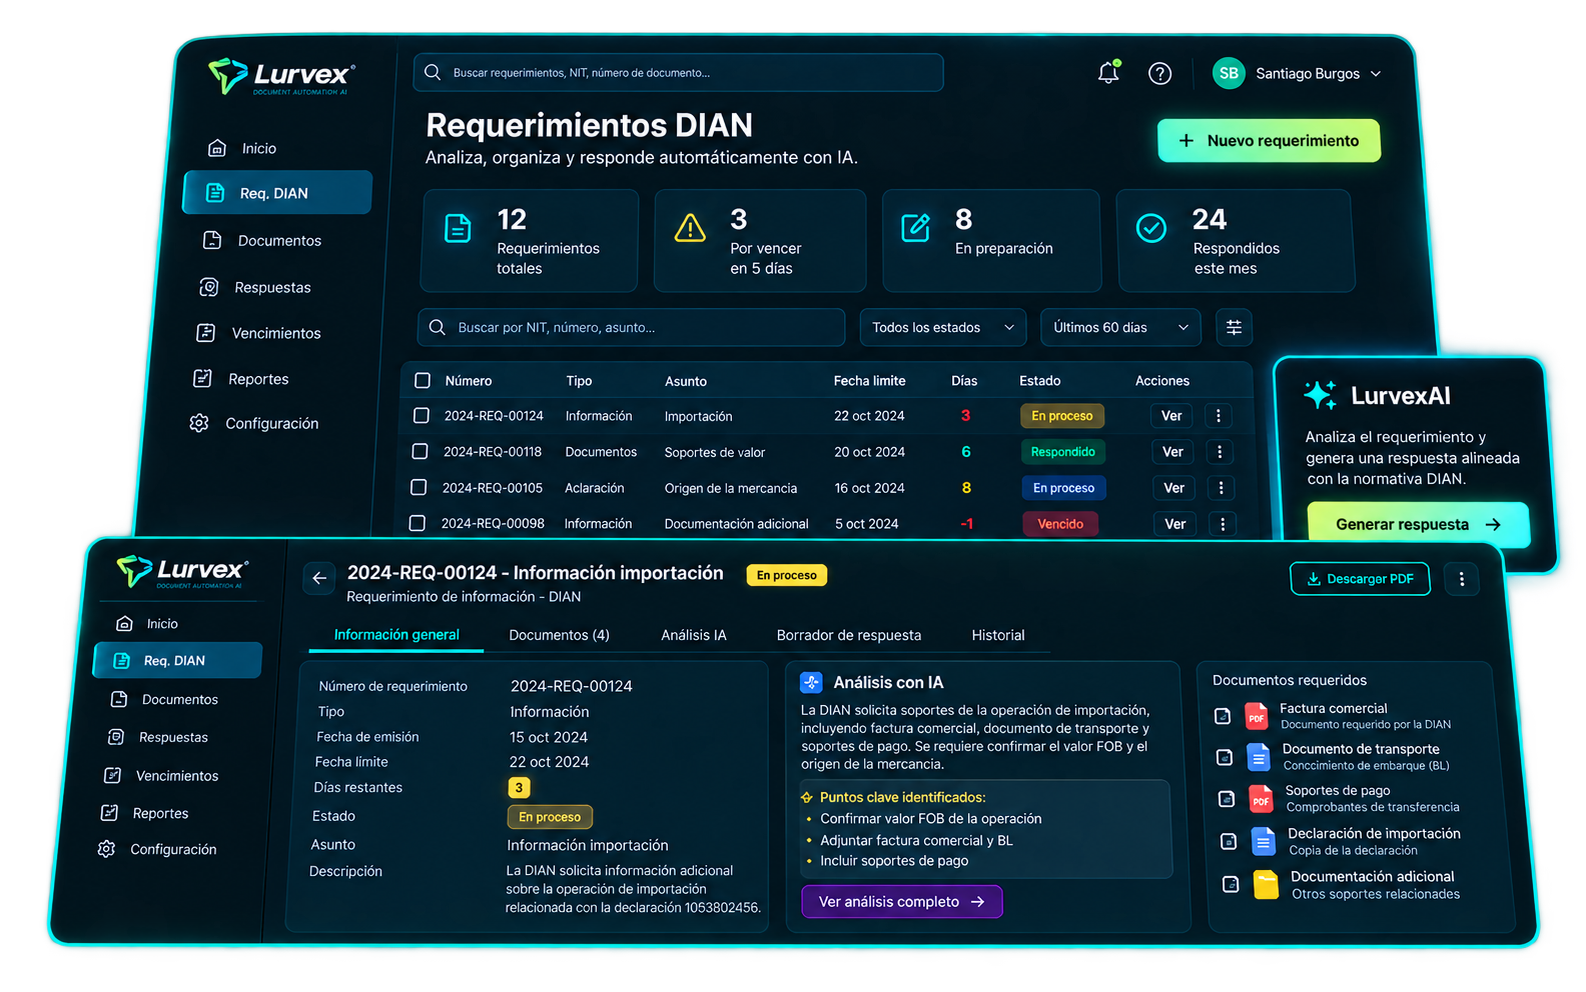1586x992 pixels.
Task: Open more actions for 2024-REQ-00124 row
Action: click(1218, 416)
